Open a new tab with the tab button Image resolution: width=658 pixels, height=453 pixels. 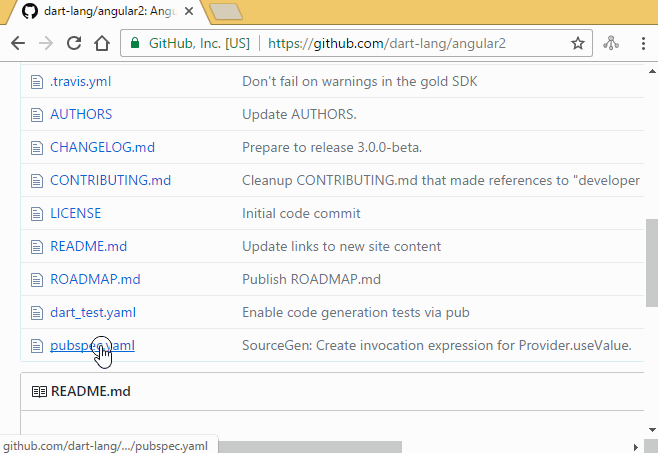pyautogui.click(x=226, y=11)
